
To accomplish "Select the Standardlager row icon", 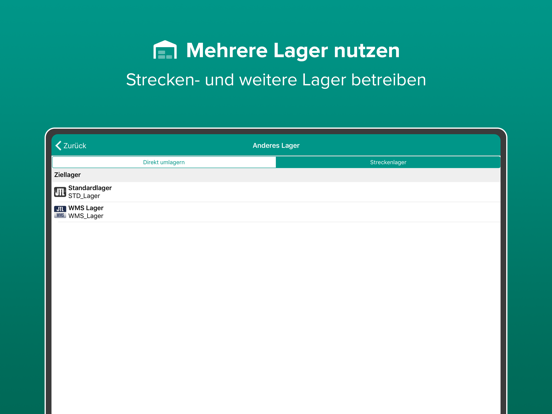I will (x=60, y=192).
